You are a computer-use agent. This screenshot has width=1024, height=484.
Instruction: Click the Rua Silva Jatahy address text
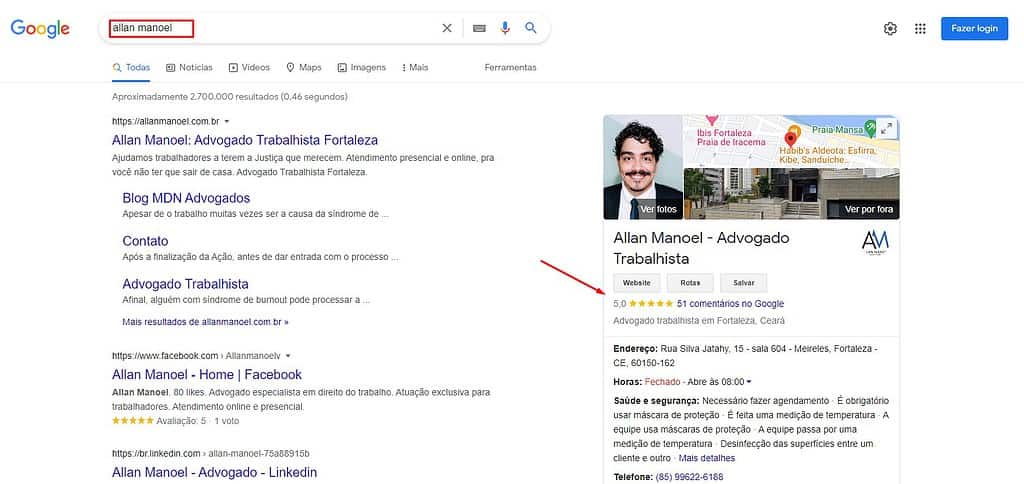point(746,355)
